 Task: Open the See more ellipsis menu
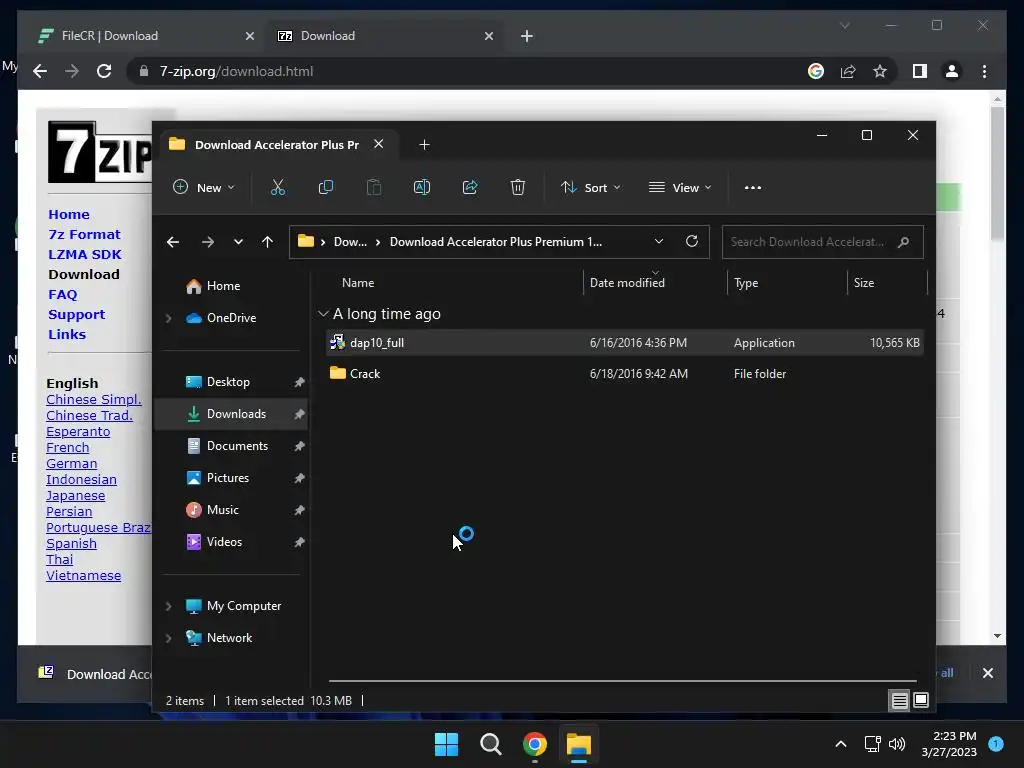coord(752,187)
